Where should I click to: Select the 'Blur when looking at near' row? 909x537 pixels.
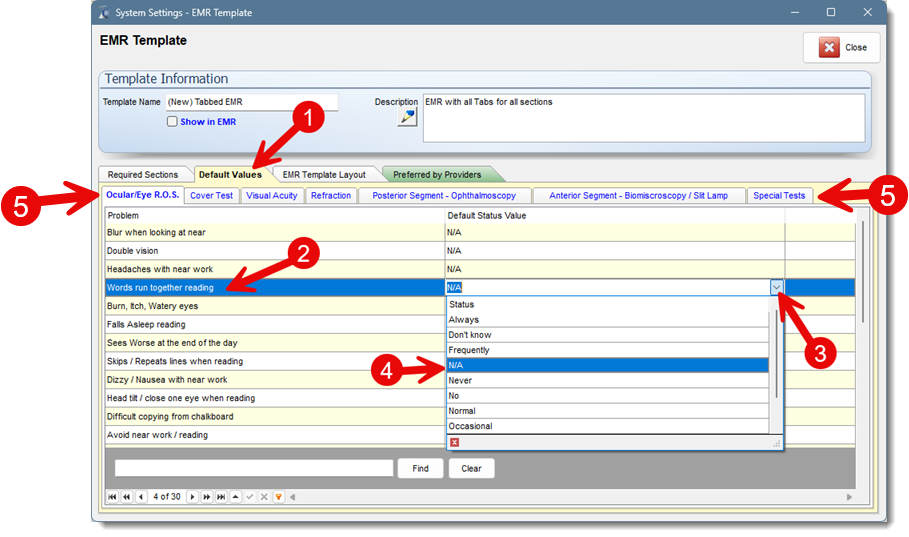pos(480,233)
